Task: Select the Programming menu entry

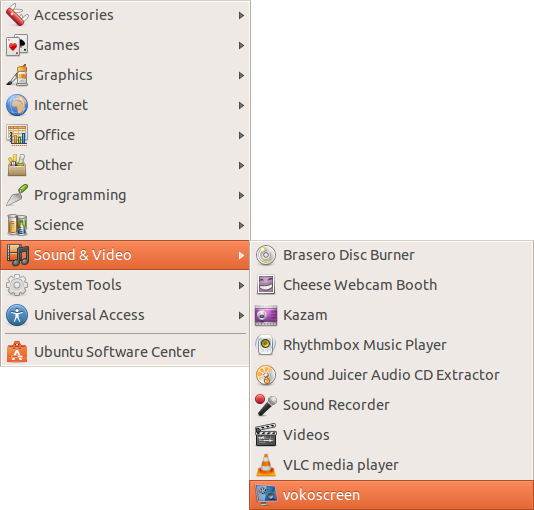Action: (x=125, y=195)
